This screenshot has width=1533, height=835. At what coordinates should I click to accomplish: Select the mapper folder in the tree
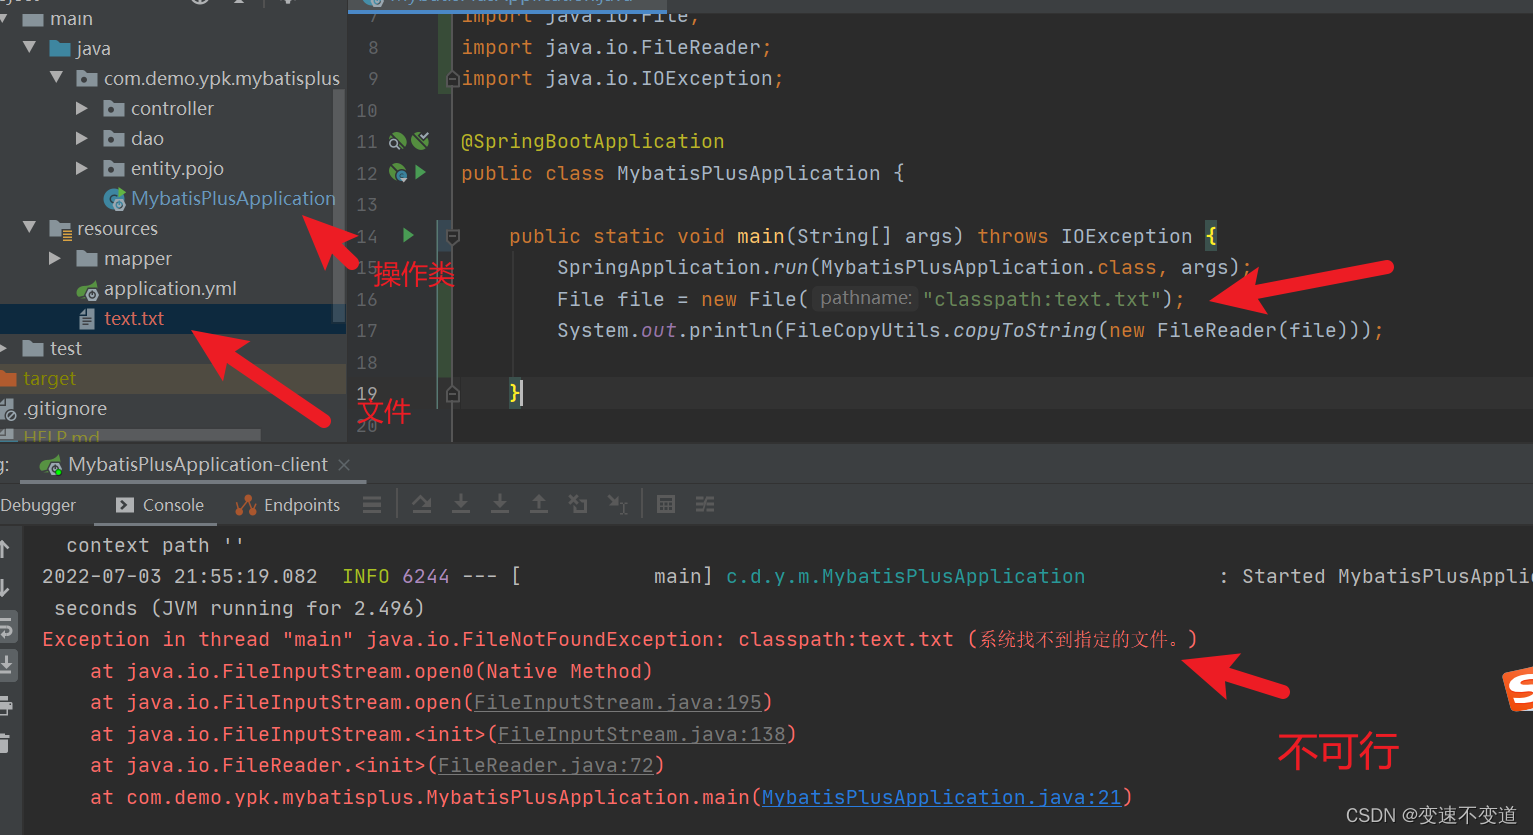pos(138,258)
